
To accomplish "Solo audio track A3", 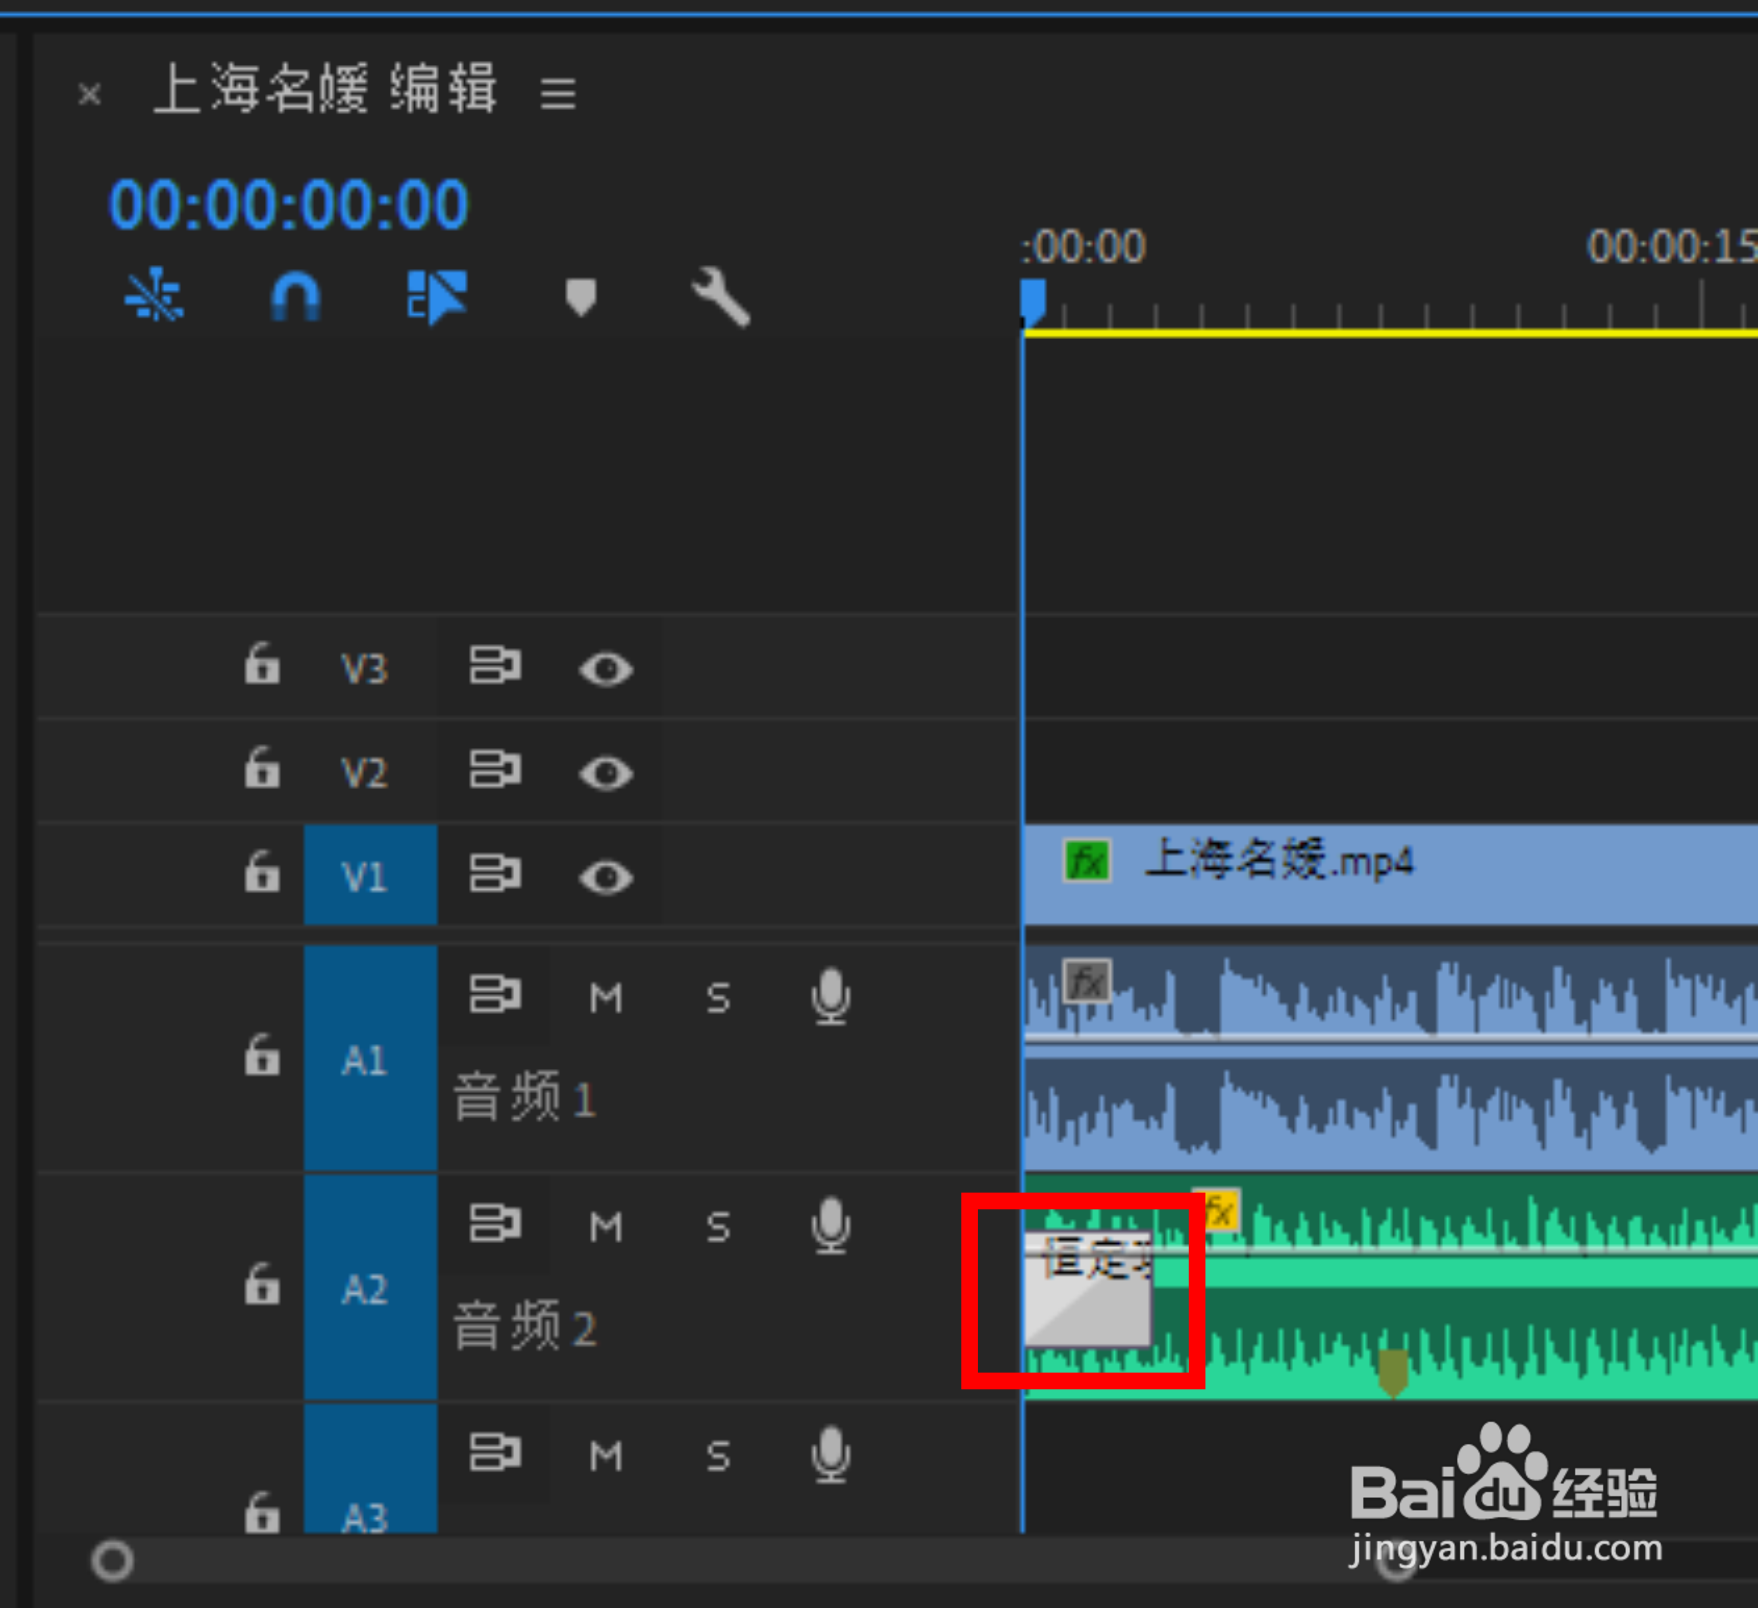I will pyautogui.click(x=718, y=1456).
